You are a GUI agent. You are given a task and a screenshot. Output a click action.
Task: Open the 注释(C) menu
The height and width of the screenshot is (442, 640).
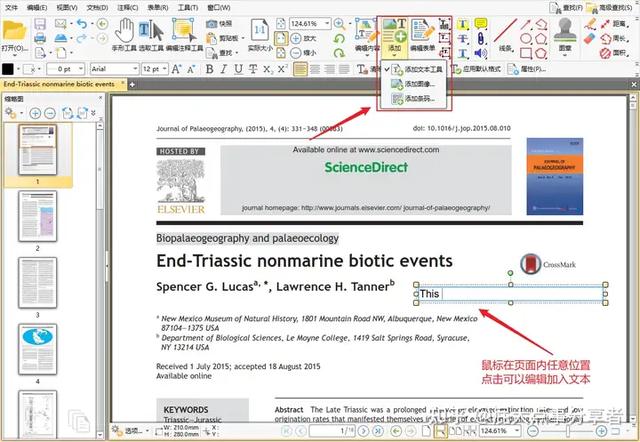[127, 7]
